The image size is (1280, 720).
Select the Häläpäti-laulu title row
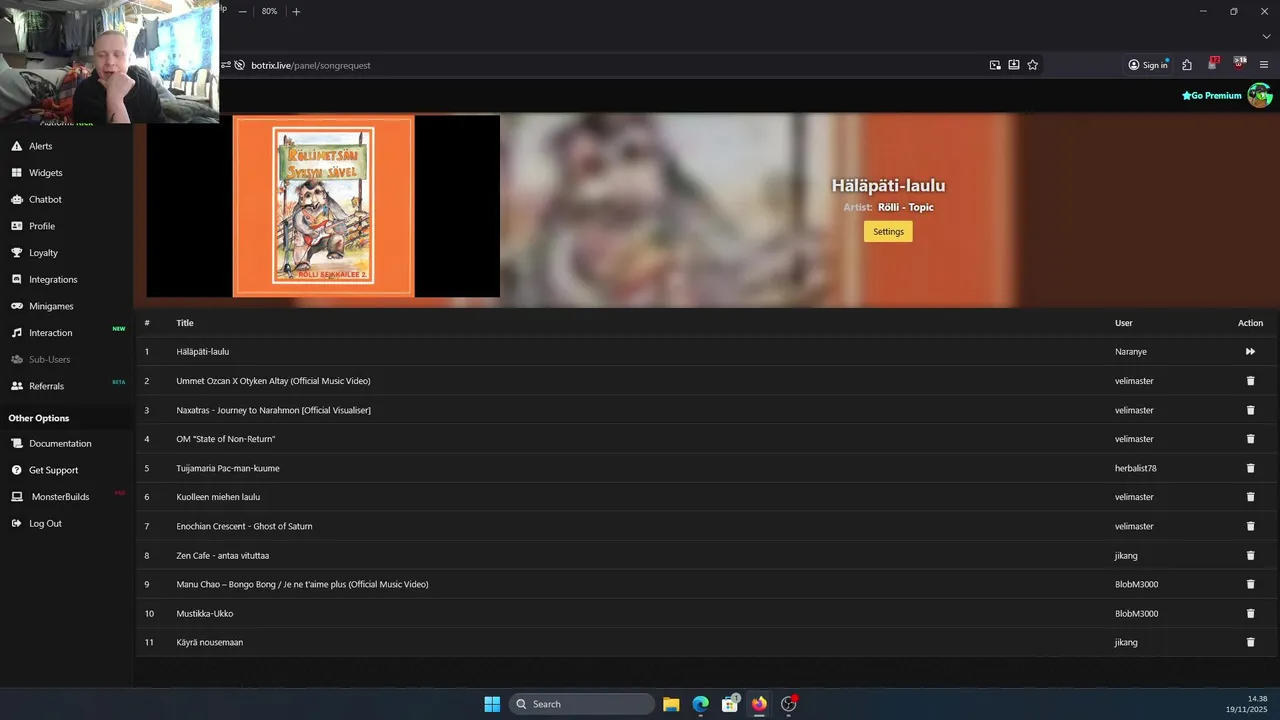point(705,352)
